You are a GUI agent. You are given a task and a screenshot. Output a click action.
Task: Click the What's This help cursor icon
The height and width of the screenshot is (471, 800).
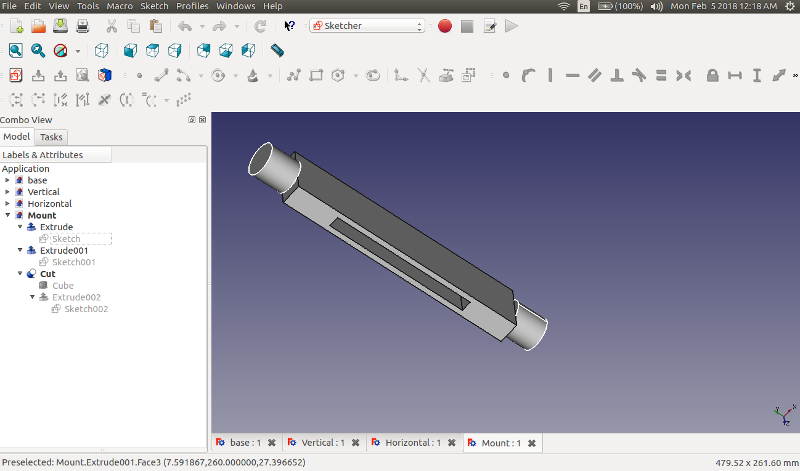pos(290,26)
